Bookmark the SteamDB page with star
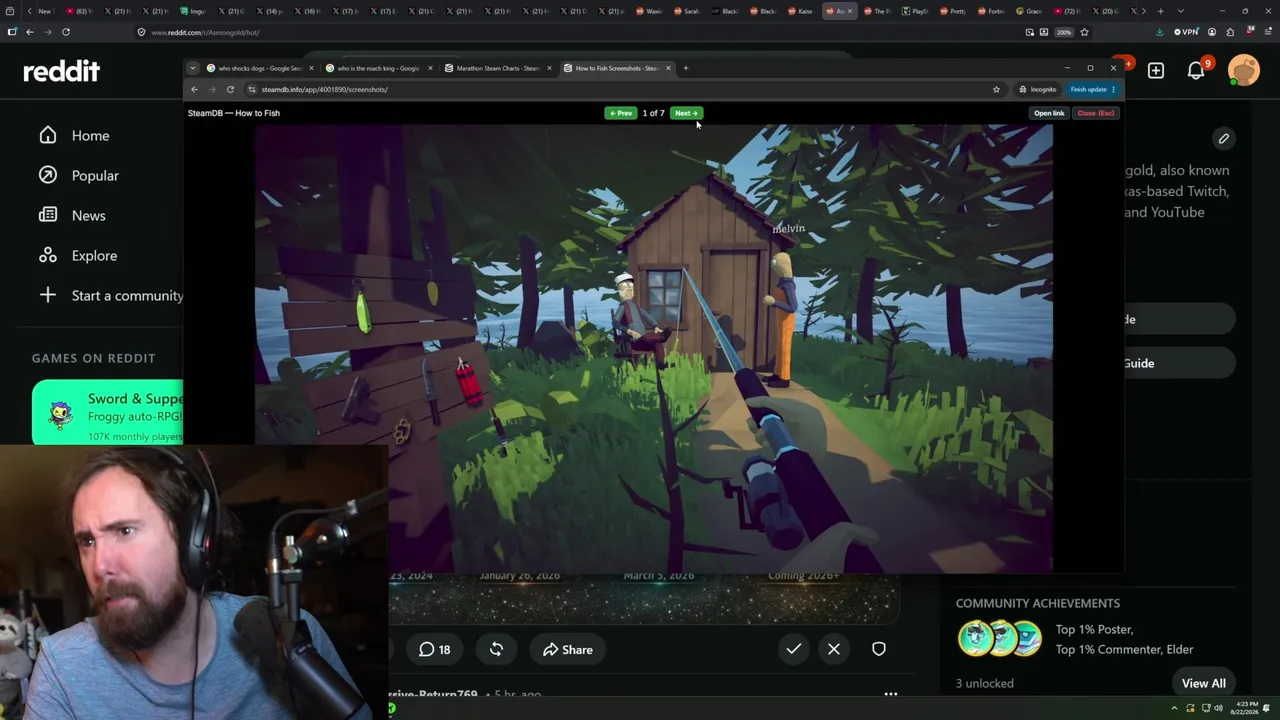This screenshot has width=1280, height=720. coord(996,89)
